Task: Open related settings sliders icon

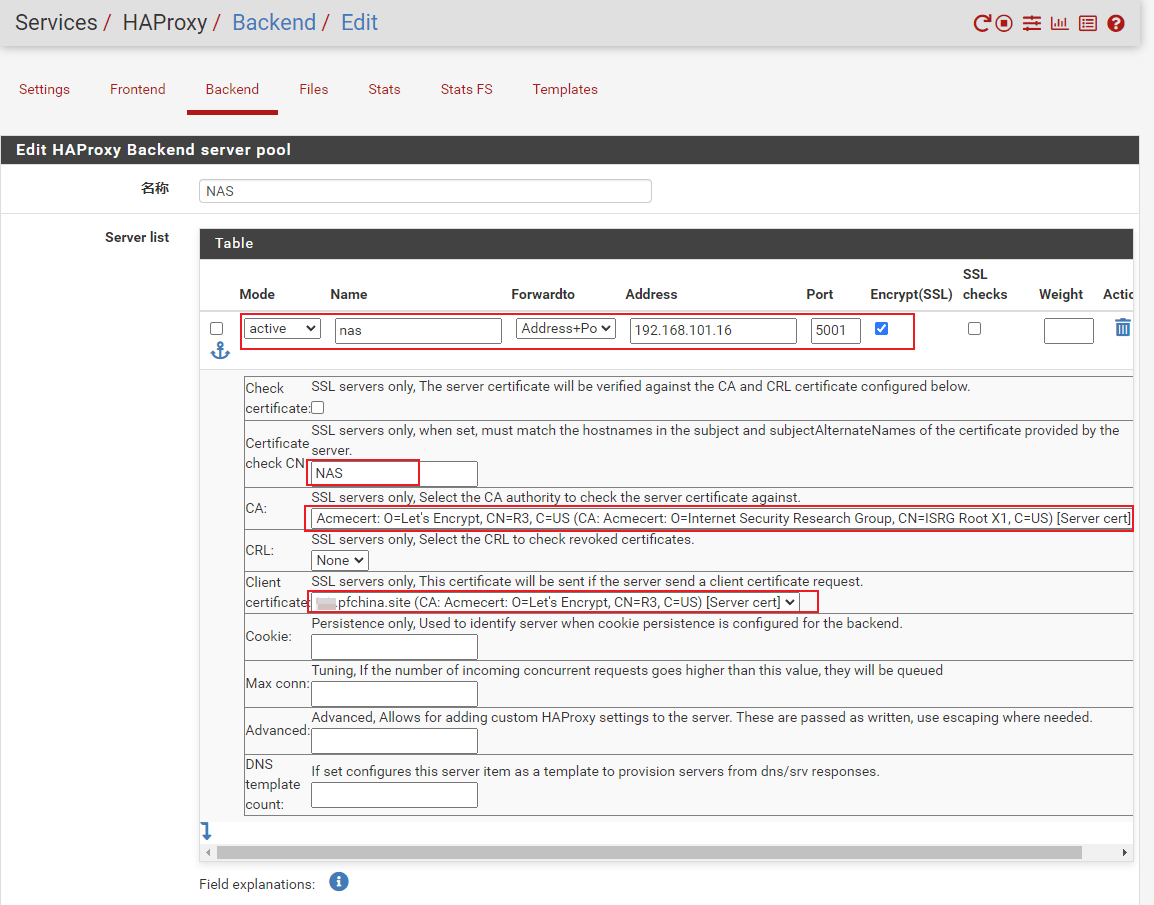Action: tap(1032, 23)
